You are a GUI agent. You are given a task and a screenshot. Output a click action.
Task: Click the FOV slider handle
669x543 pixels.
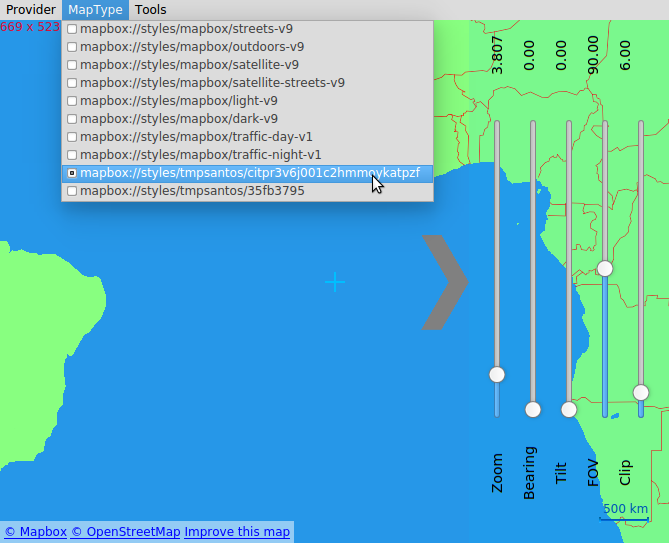(x=605, y=269)
